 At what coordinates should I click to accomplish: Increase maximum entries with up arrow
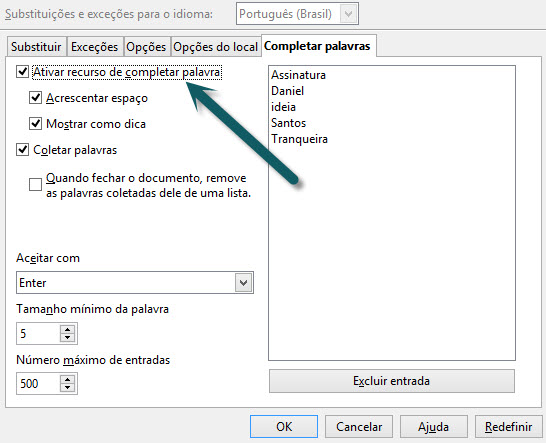[67, 379]
